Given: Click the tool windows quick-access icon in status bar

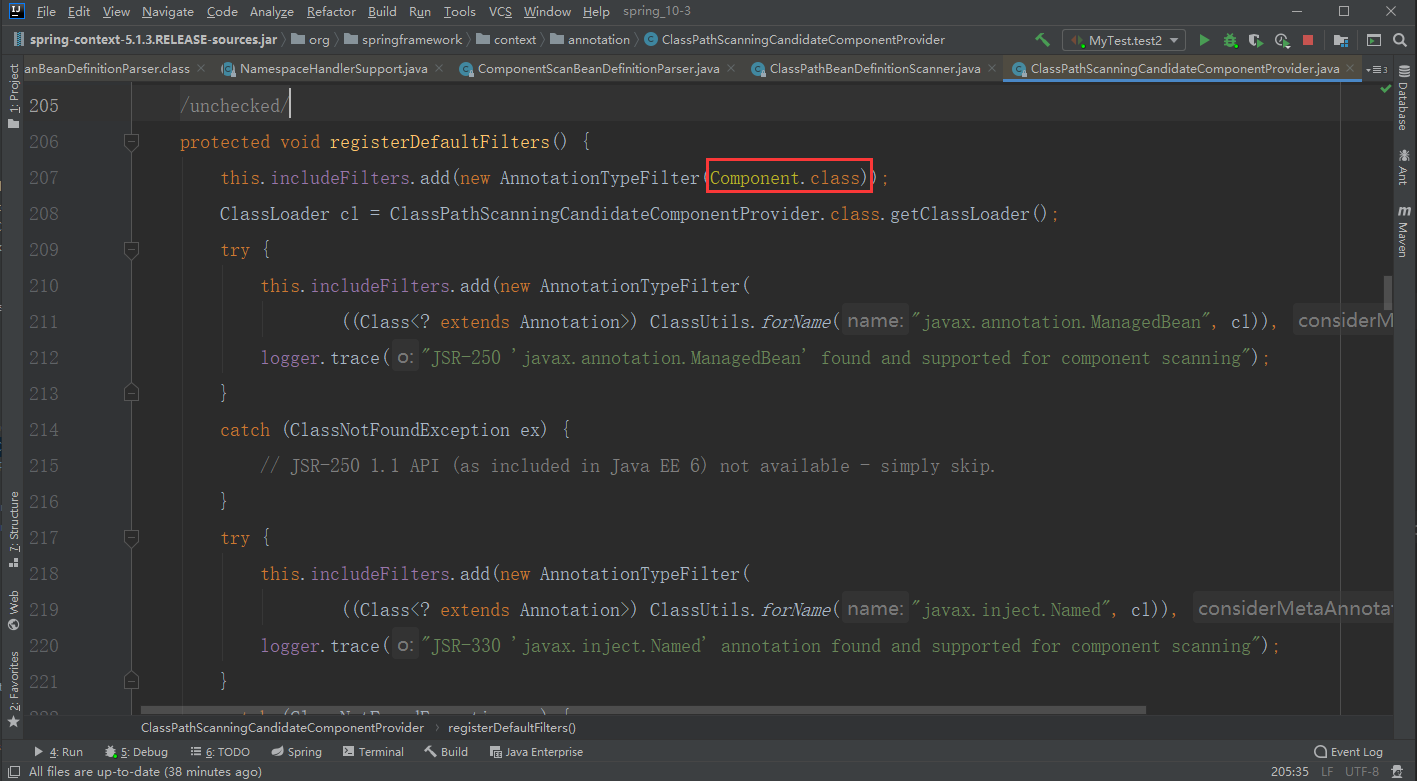Looking at the screenshot, I should [x=13, y=771].
